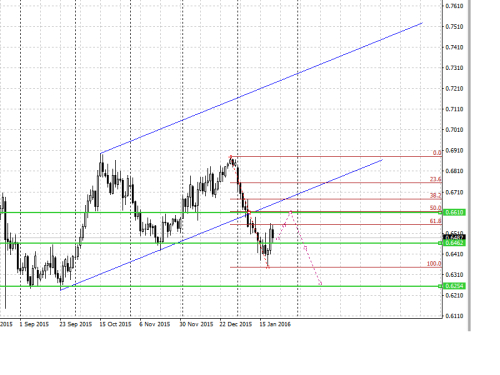
Task: Select the green 0.6610 price level tag
Action: click(454, 212)
